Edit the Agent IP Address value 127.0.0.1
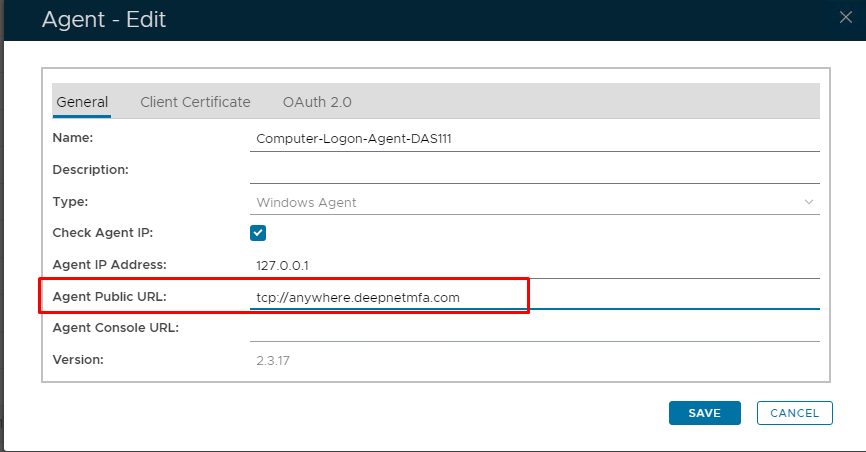This screenshot has height=452, width=866. tap(535, 266)
